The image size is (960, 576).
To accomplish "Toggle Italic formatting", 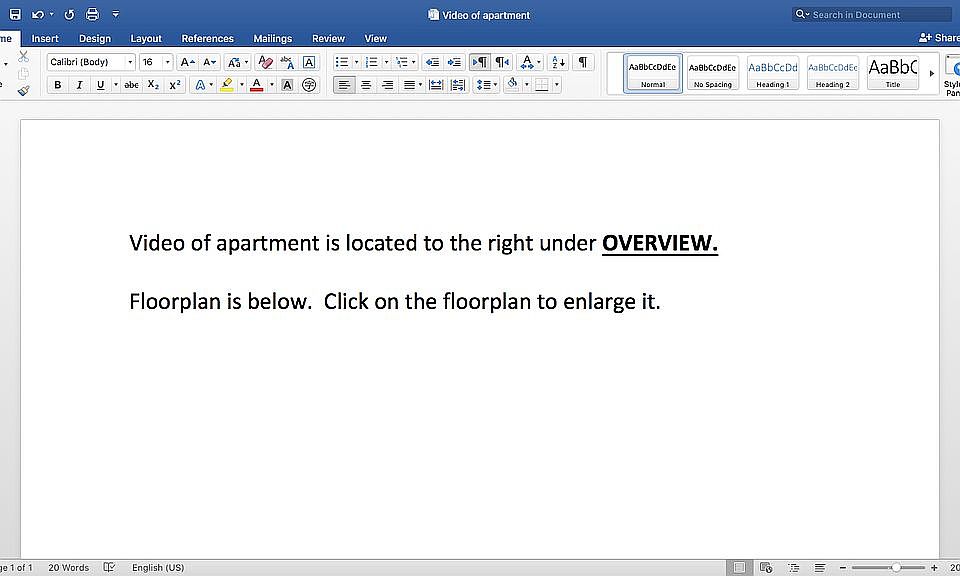I will tap(79, 85).
